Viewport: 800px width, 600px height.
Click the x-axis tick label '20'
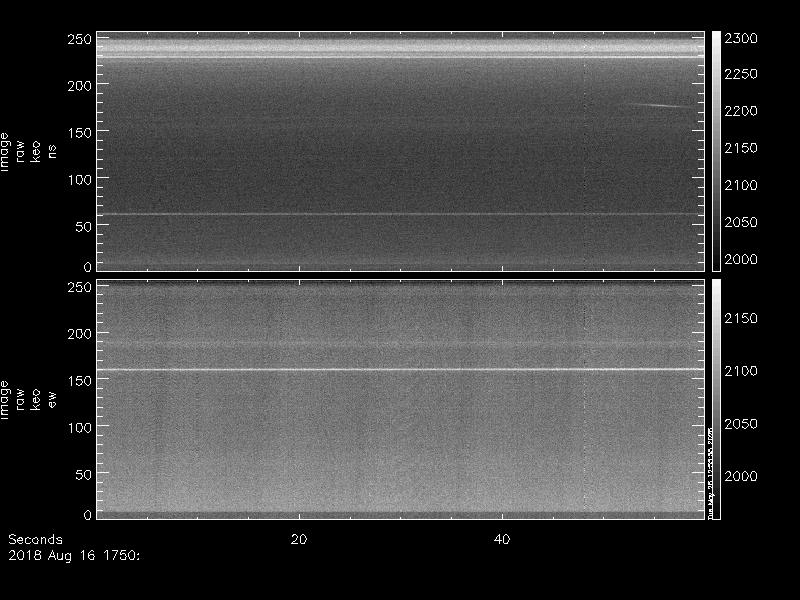[299, 539]
